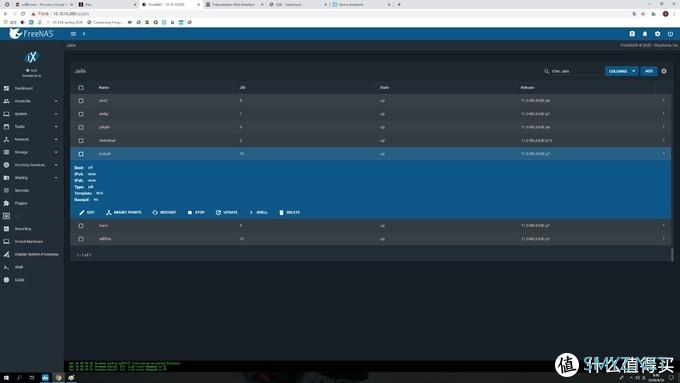Tick the checkbox of the highlighted expanded jail
680x383 pixels.
(x=81, y=154)
